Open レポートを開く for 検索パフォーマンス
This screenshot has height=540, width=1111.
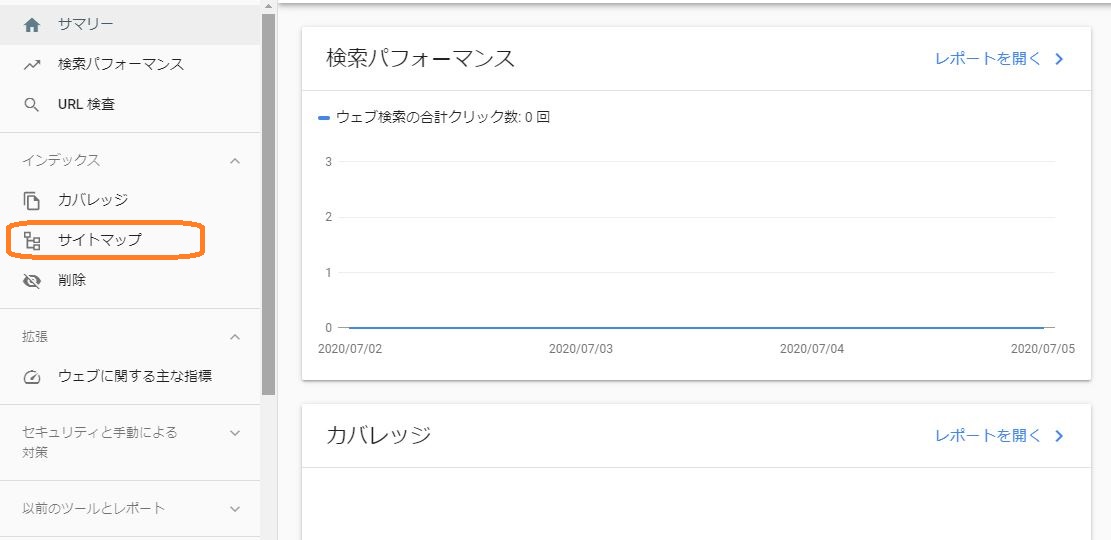(988, 59)
